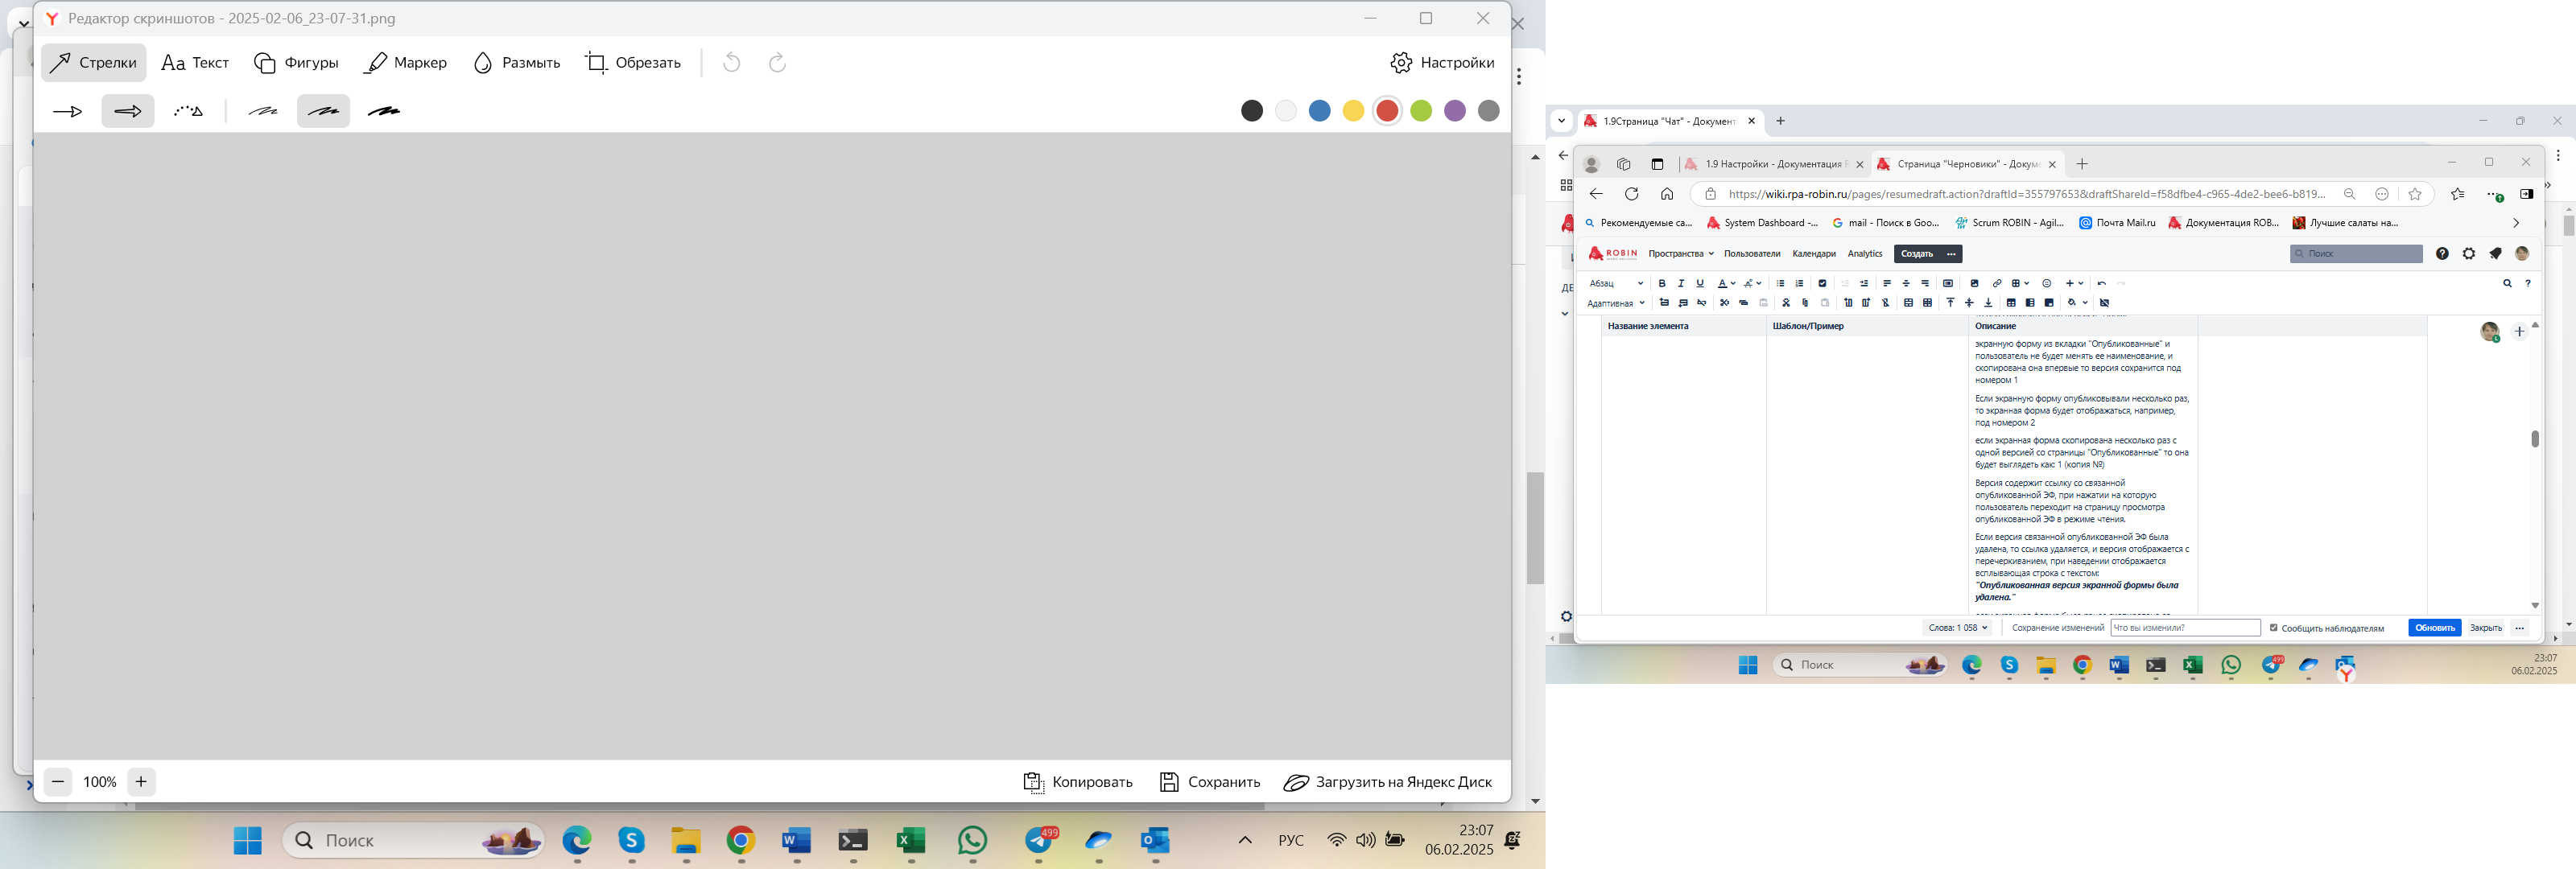Pick the purple color swatch
The width and height of the screenshot is (2576, 869).
pos(1455,111)
